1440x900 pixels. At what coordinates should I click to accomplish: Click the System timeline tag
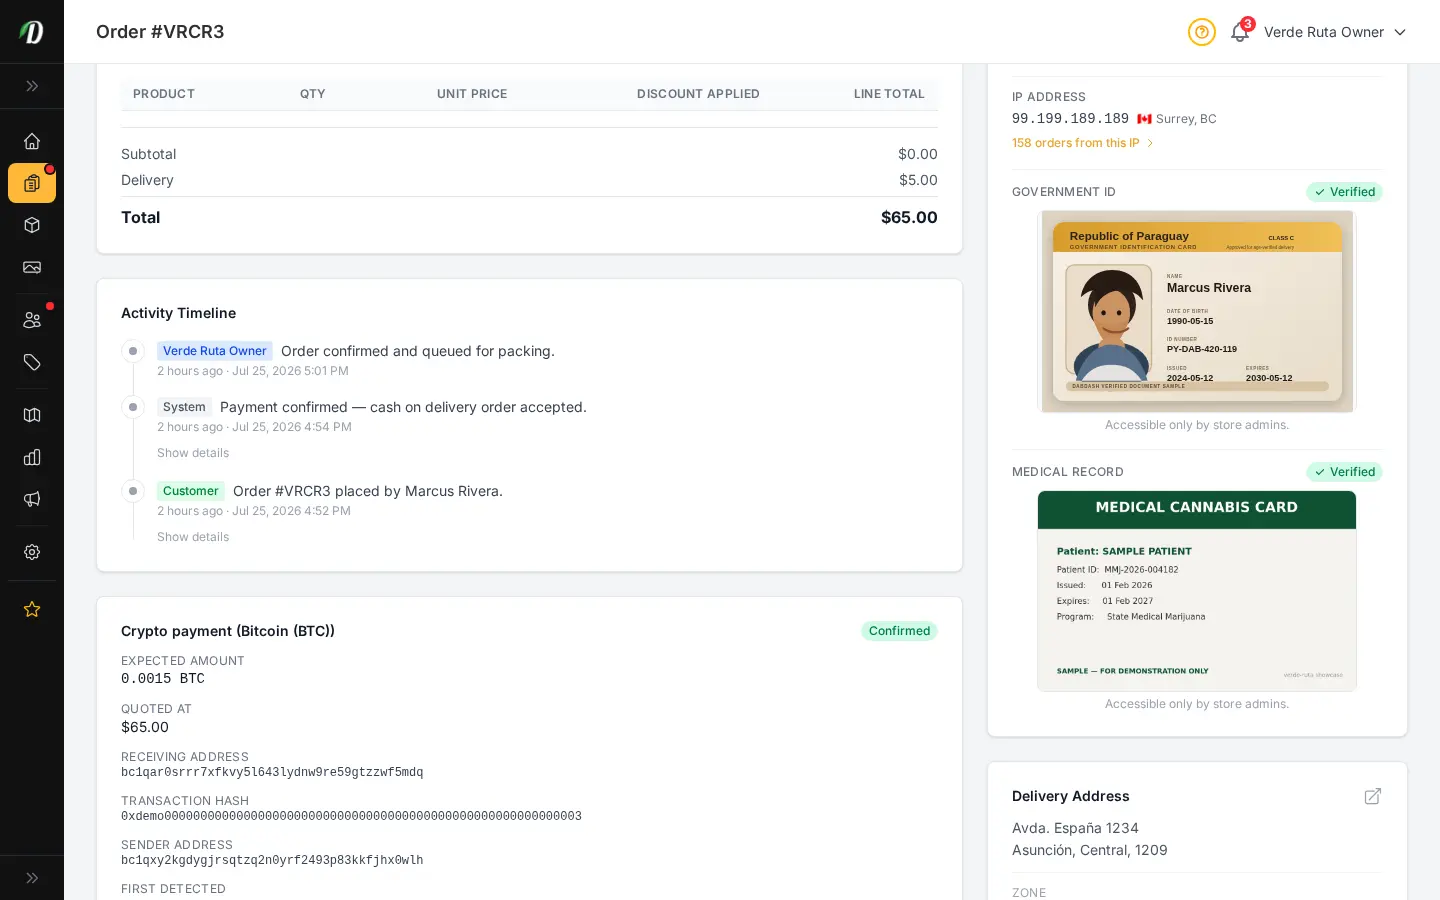[184, 407]
